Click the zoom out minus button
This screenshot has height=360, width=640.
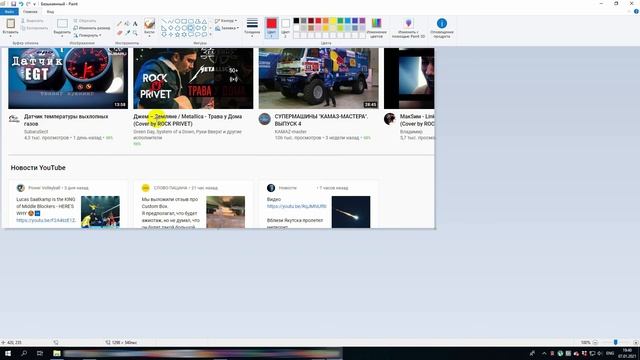(596, 342)
